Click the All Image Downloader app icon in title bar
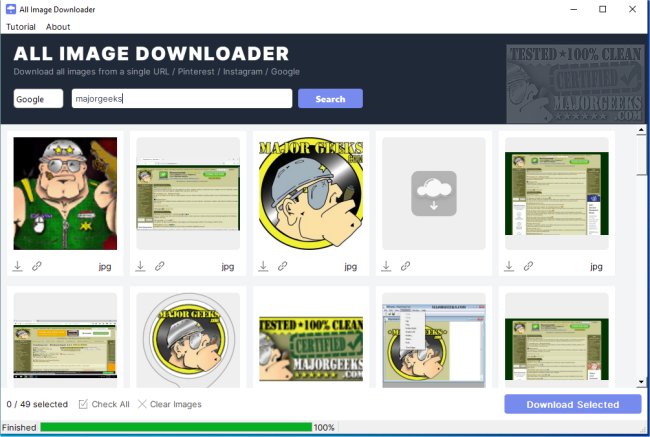Screen dimensions: 650x437 click(11, 9)
